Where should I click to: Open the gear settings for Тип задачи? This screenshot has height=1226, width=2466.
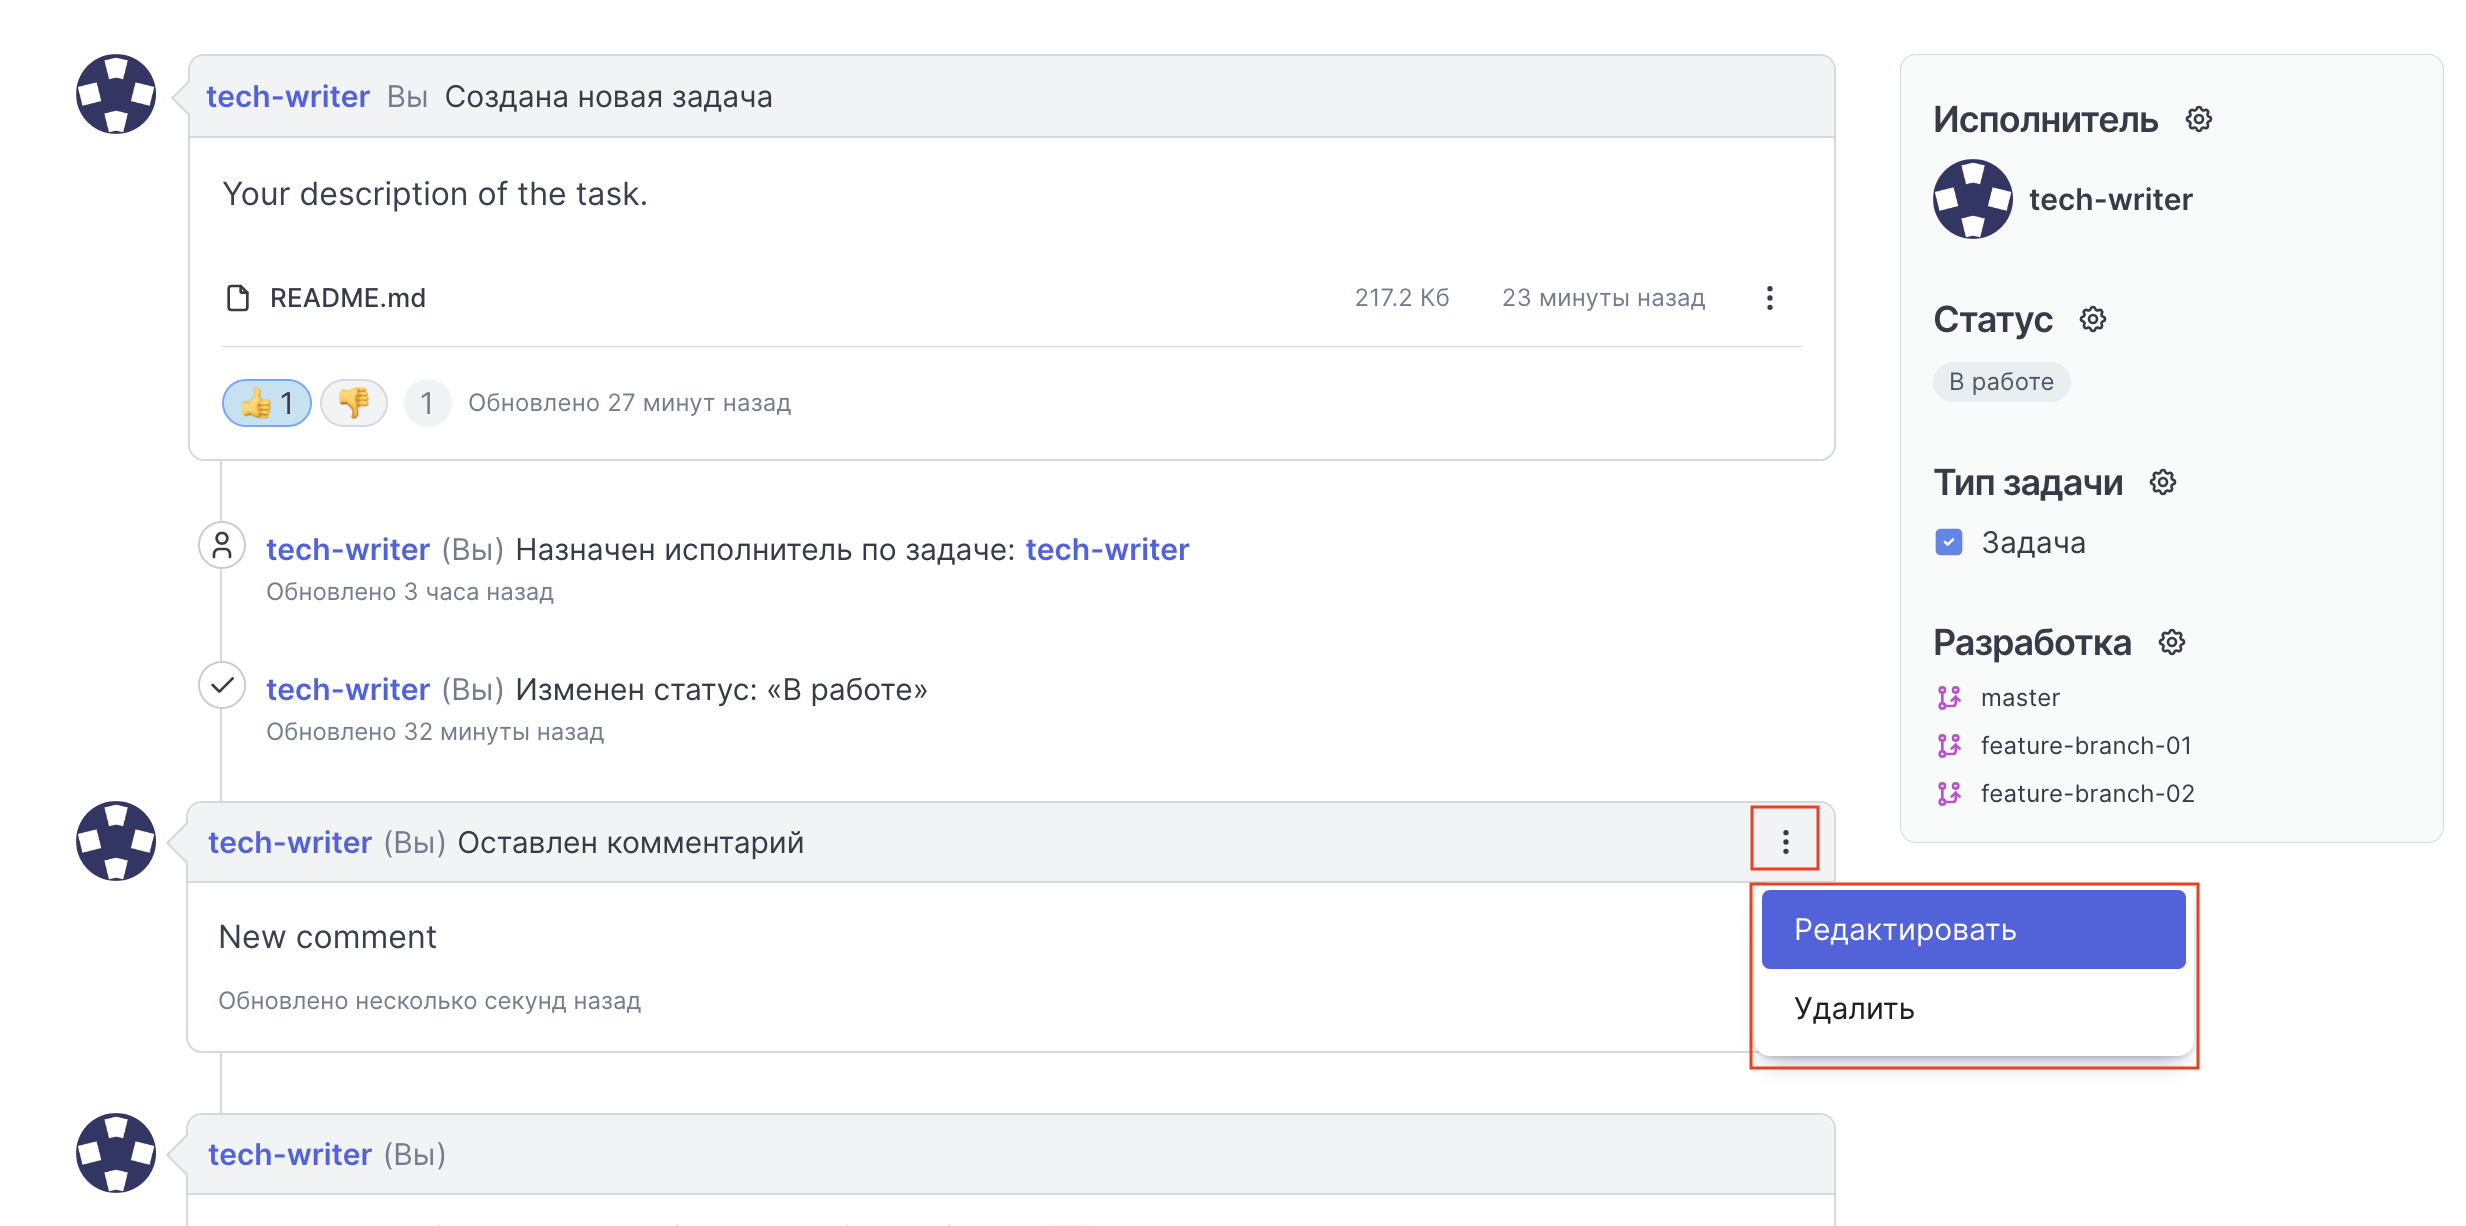[2163, 482]
